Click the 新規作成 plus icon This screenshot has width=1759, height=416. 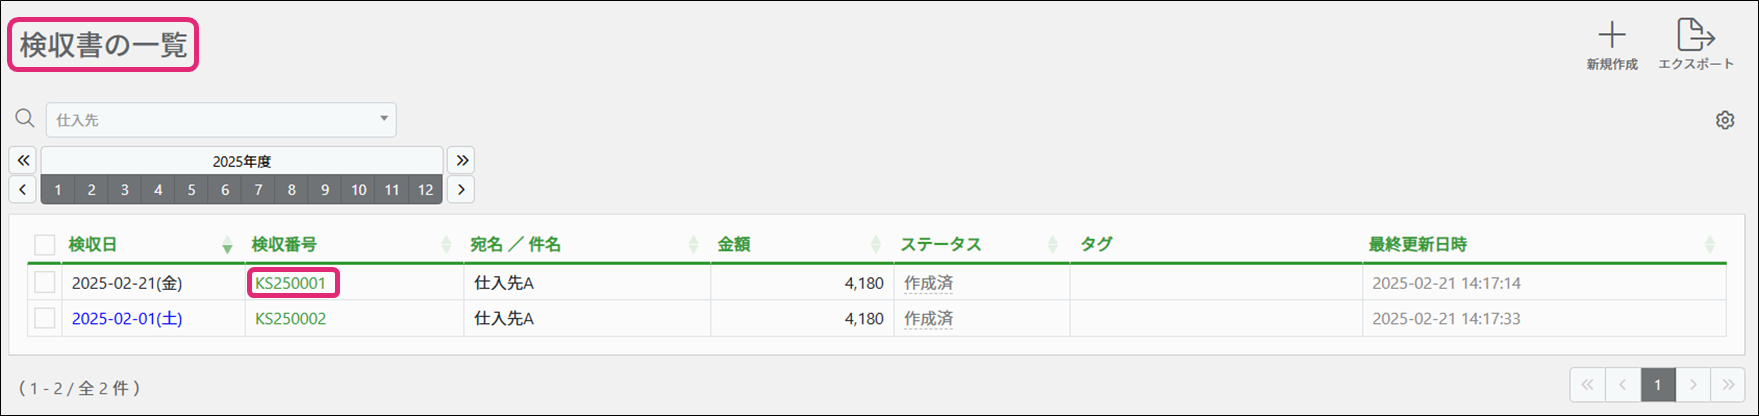[1611, 36]
